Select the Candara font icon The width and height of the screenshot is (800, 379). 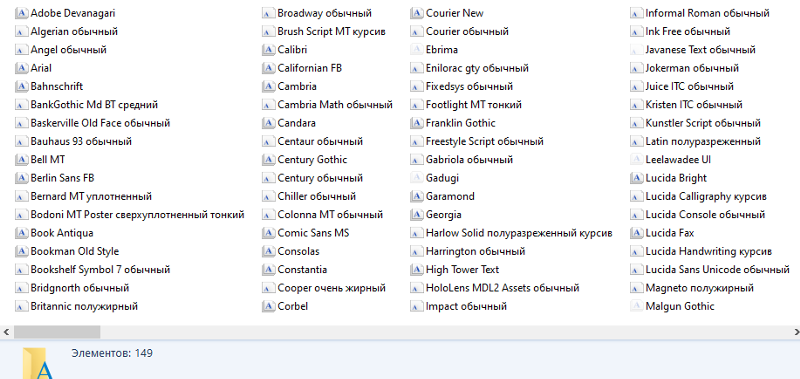(268, 123)
